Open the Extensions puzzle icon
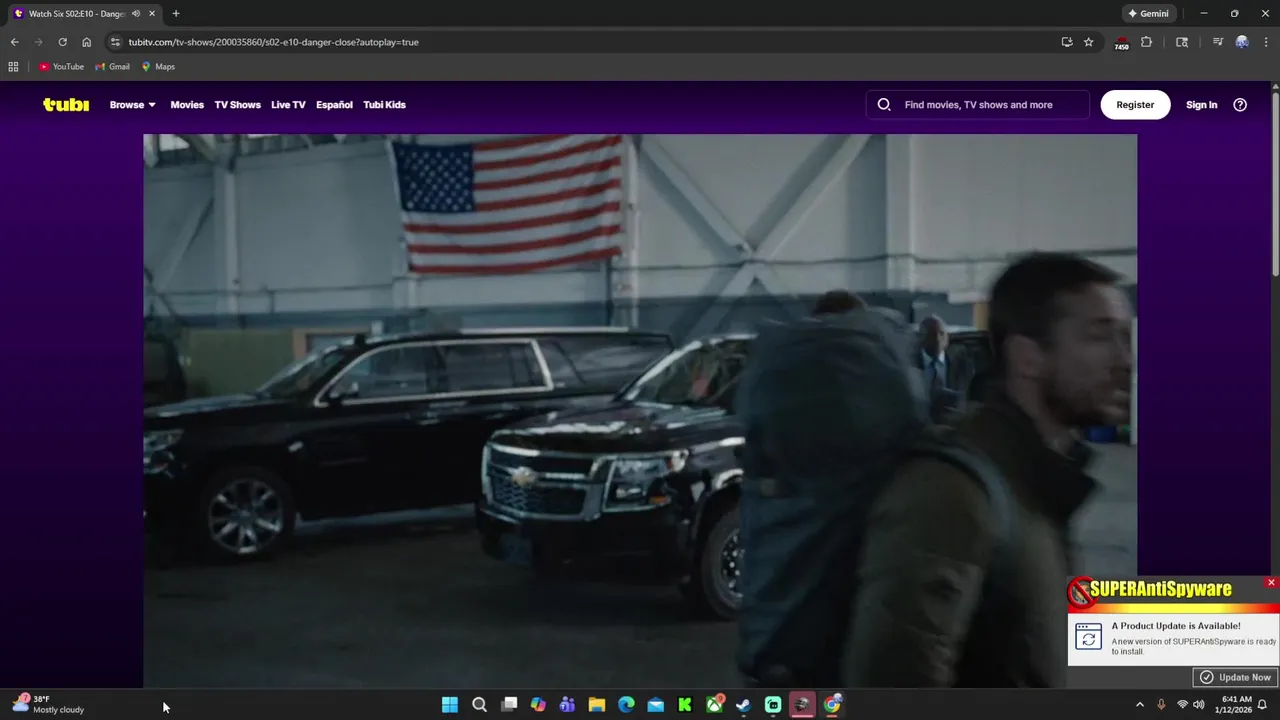The width and height of the screenshot is (1280, 720). click(1146, 42)
